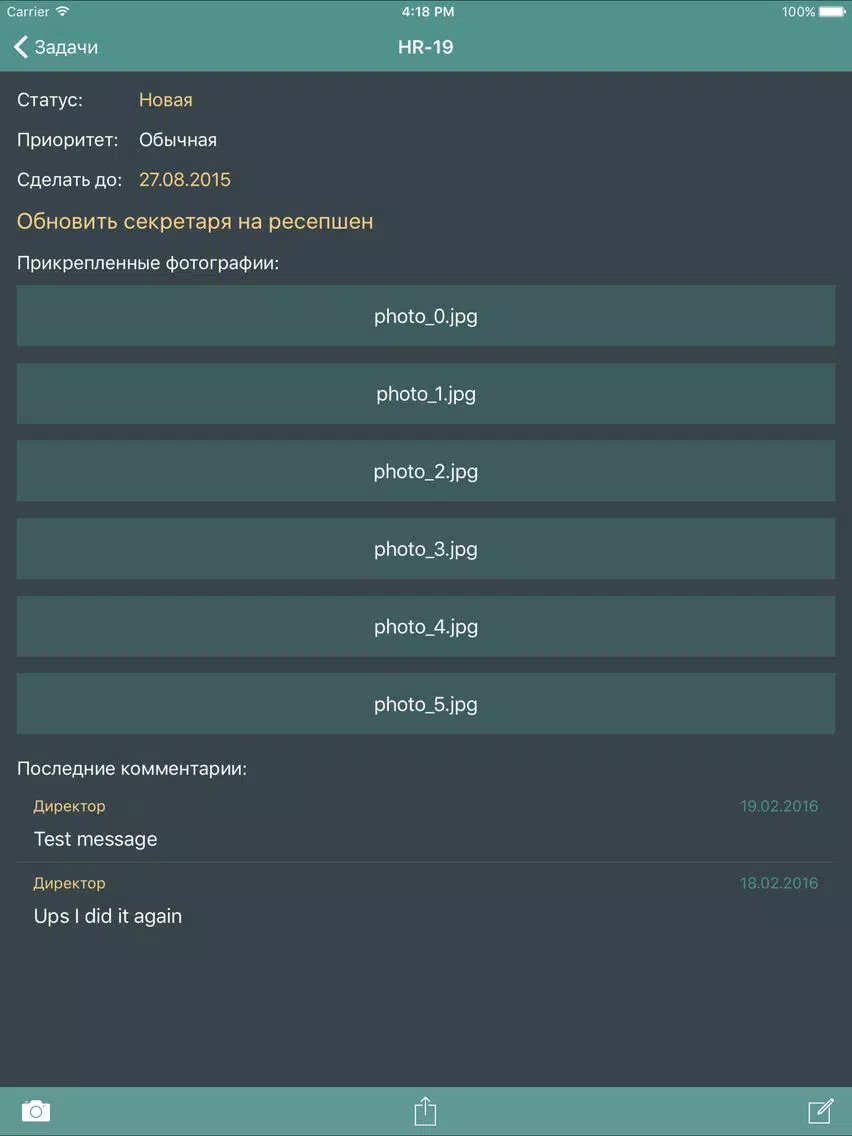Image resolution: width=852 pixels, height=1136 pixels.
Task: Tap the camera icon in bottom toolbar
Action: (x=36, y=1110)
